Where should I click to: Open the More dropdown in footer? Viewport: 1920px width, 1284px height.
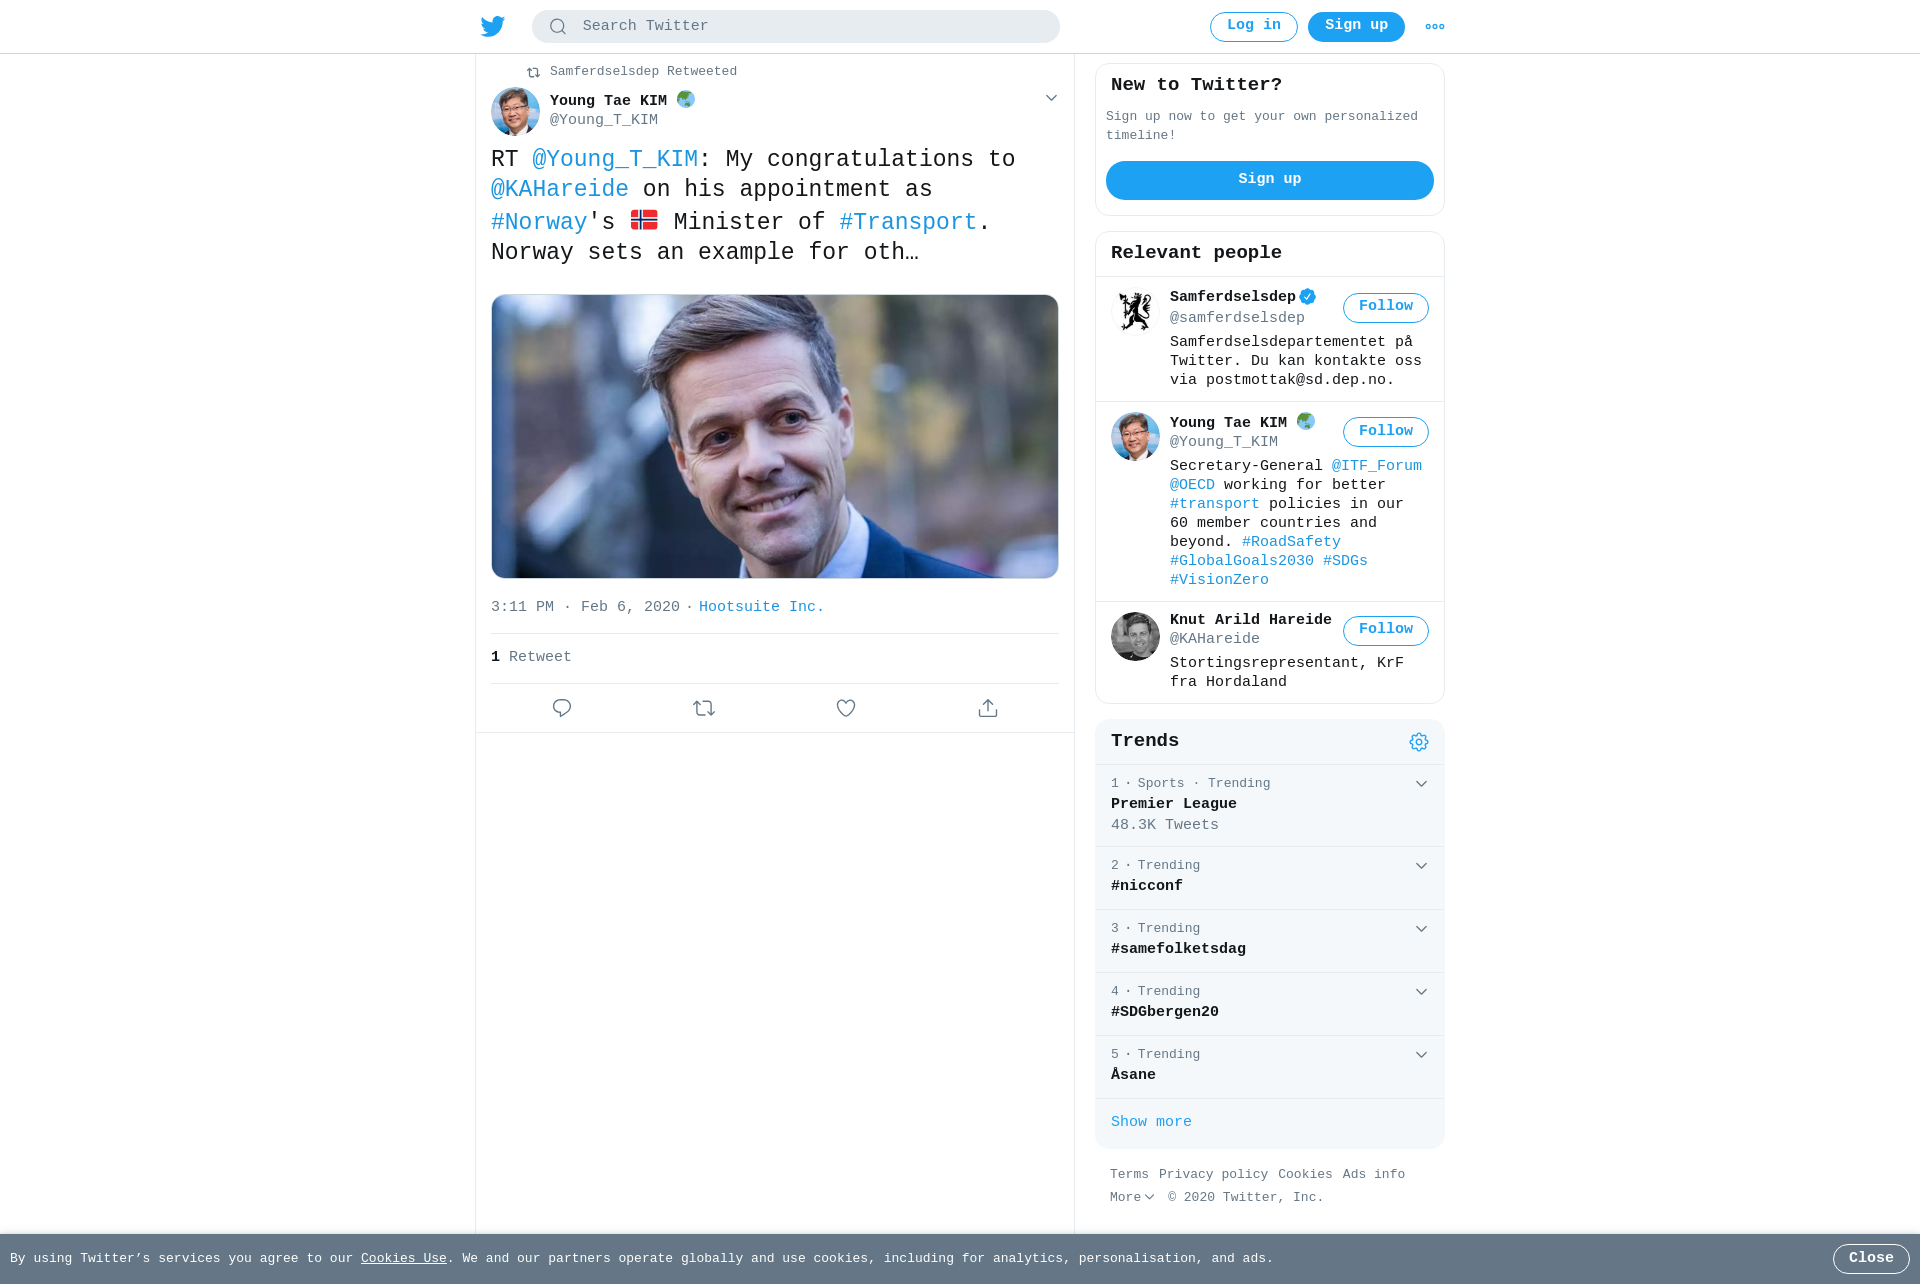[1131, 1197]
